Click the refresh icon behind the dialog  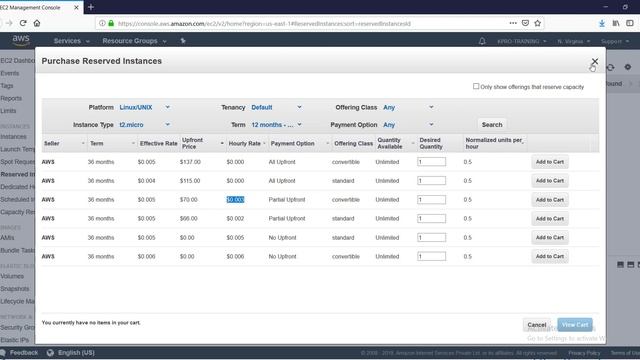(x=611, y=67)
